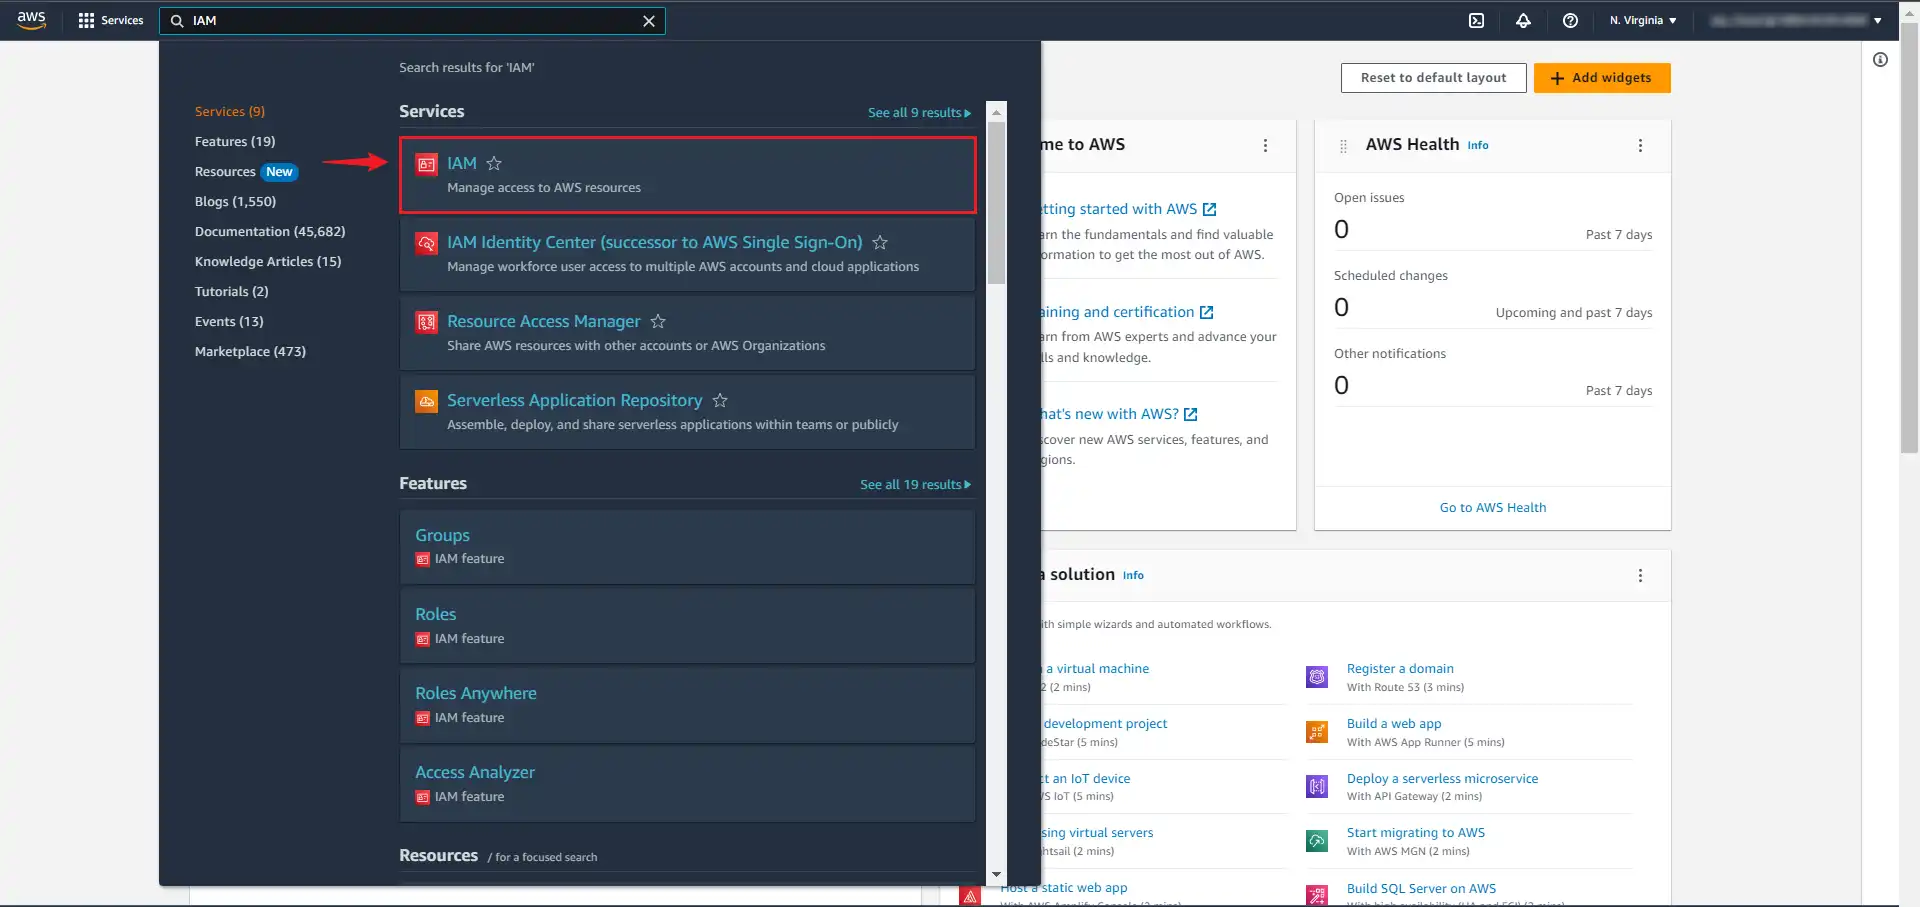Image resolution: width=1920 pixels, height=907 pixels.
Task: Click the MGN Start migrating icon
Action: point(1317,841)
